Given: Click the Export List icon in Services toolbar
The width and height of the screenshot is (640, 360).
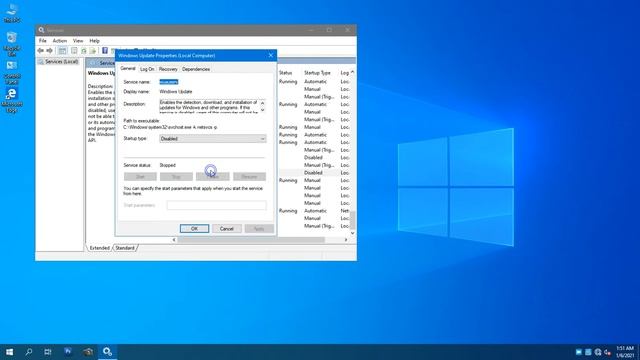Looking at the screenshot, I should tap(93, 51).
